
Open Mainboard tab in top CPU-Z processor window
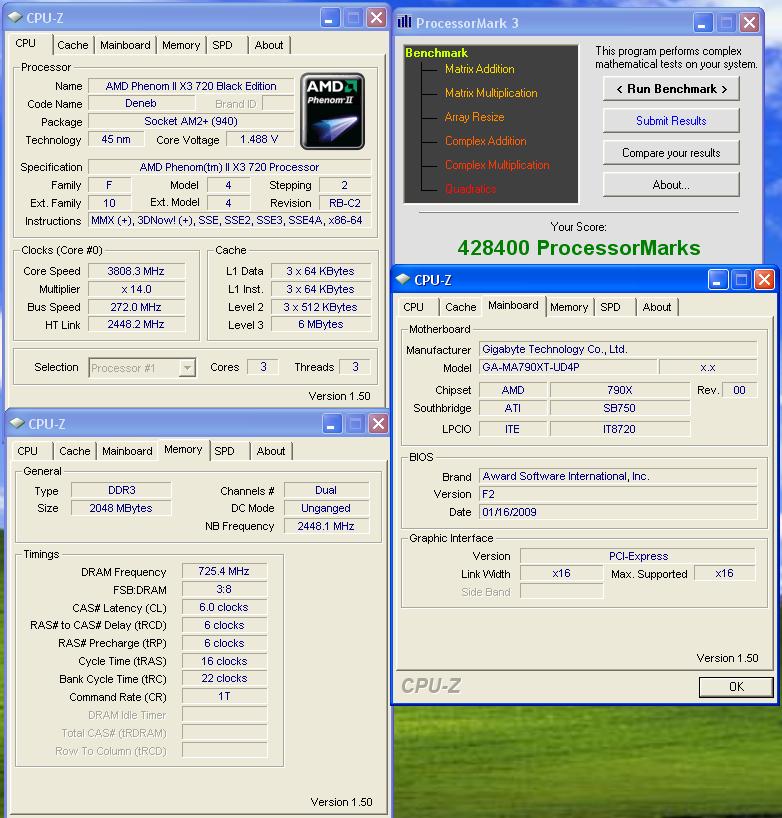[x=125, y=45]
